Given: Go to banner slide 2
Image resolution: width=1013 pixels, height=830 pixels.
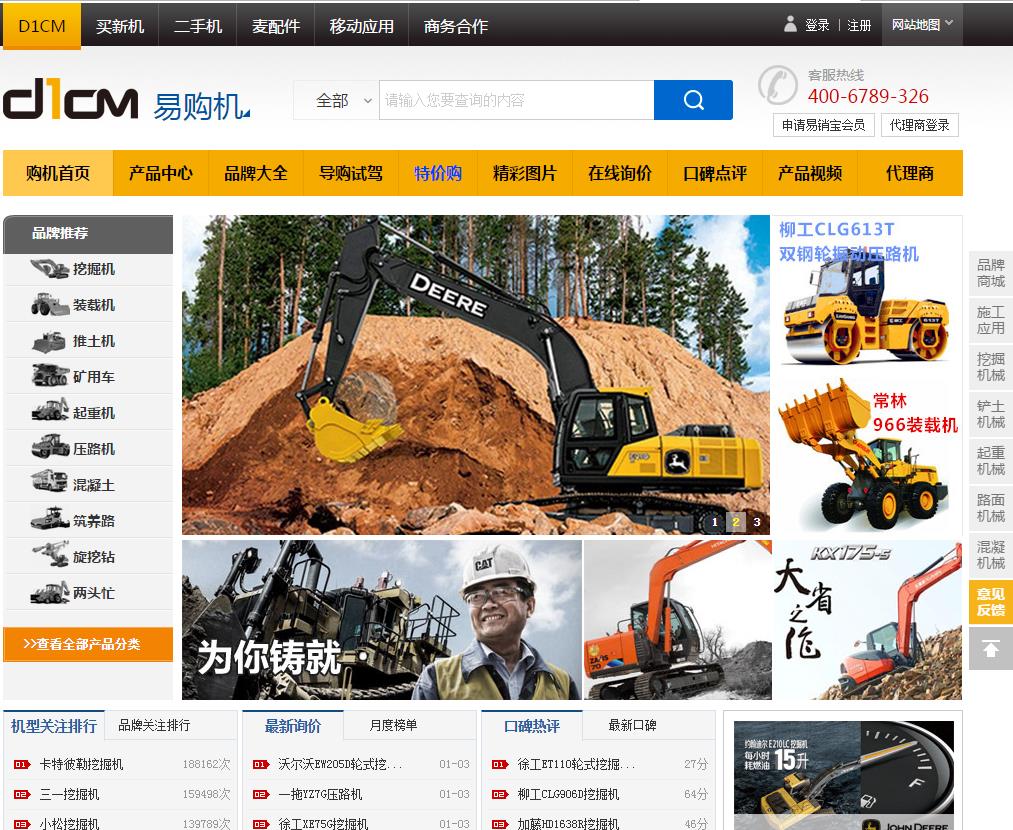Looking at the screenshot, I should (x=735, y=522).
